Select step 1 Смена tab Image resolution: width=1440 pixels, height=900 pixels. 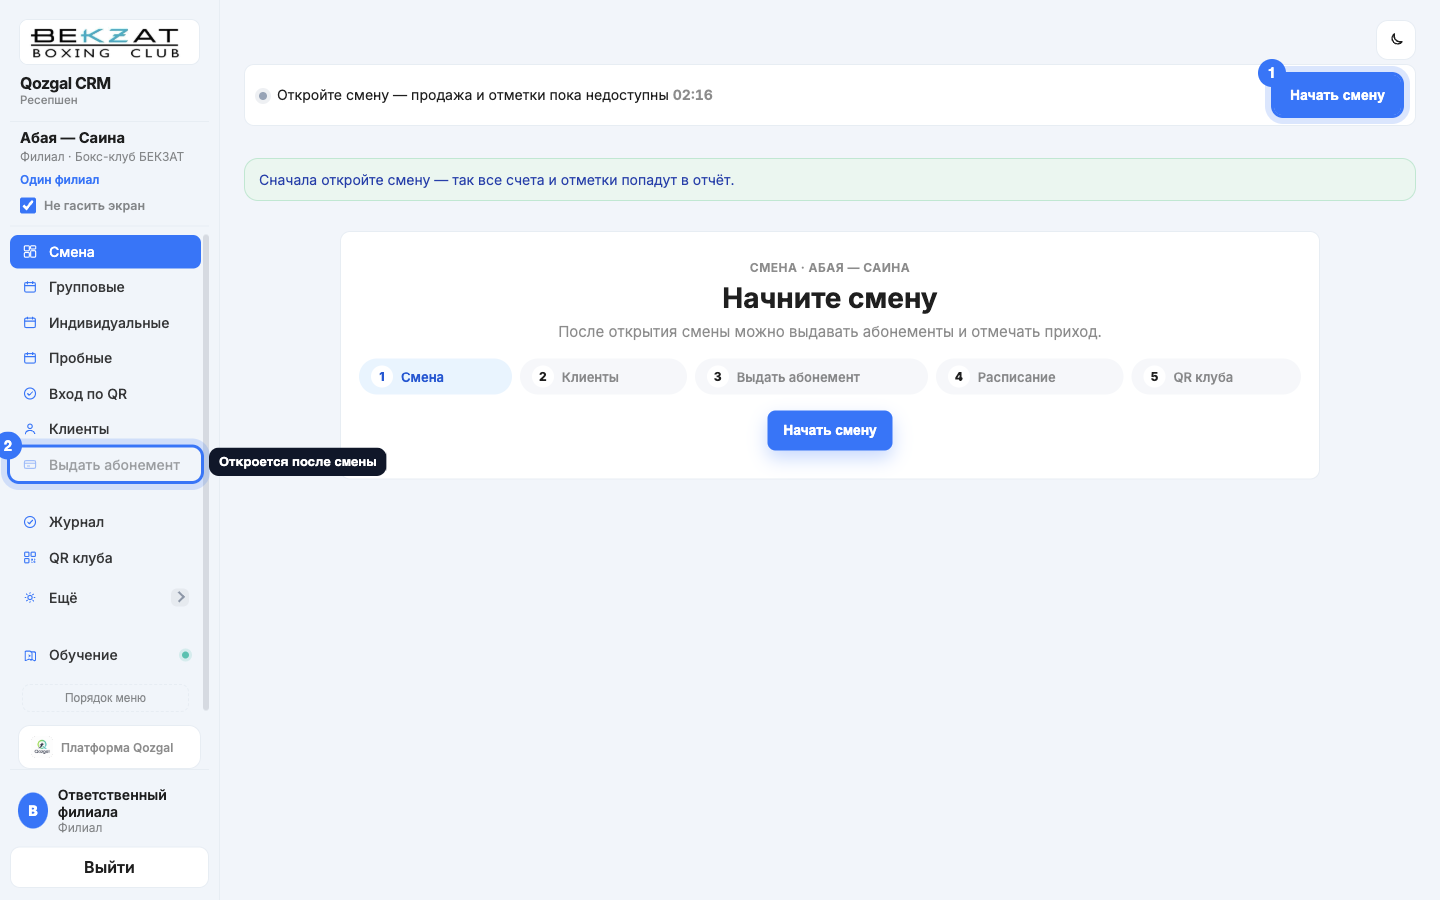435,377
